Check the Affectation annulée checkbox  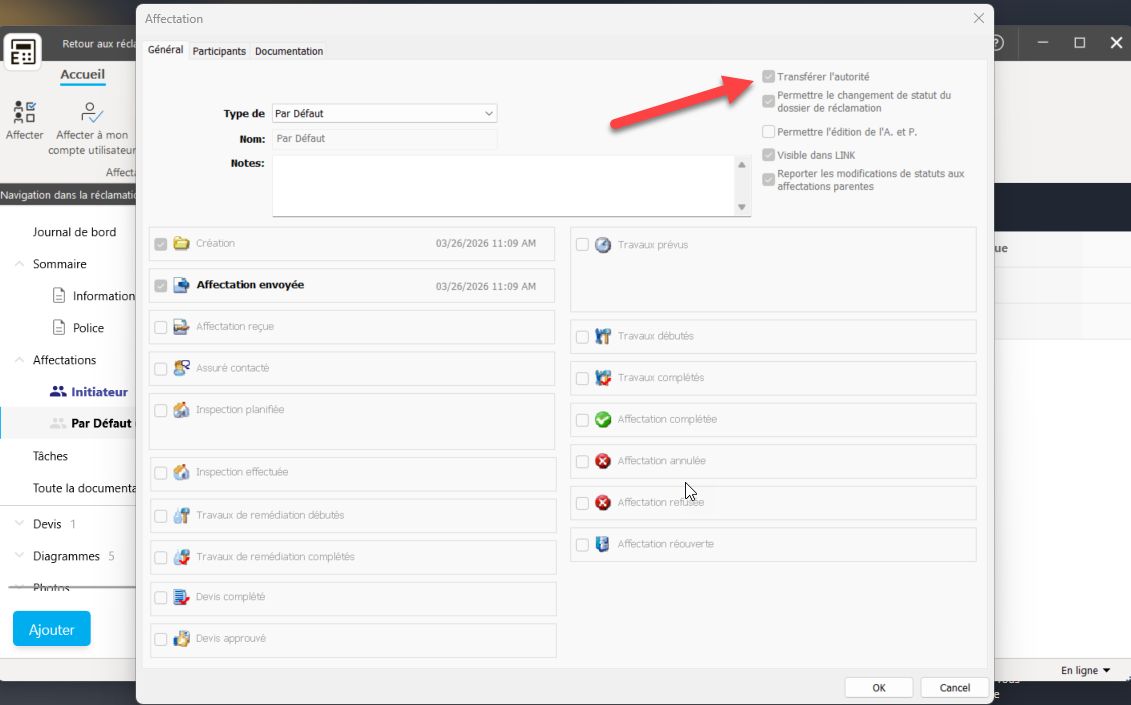coord(582,462)
